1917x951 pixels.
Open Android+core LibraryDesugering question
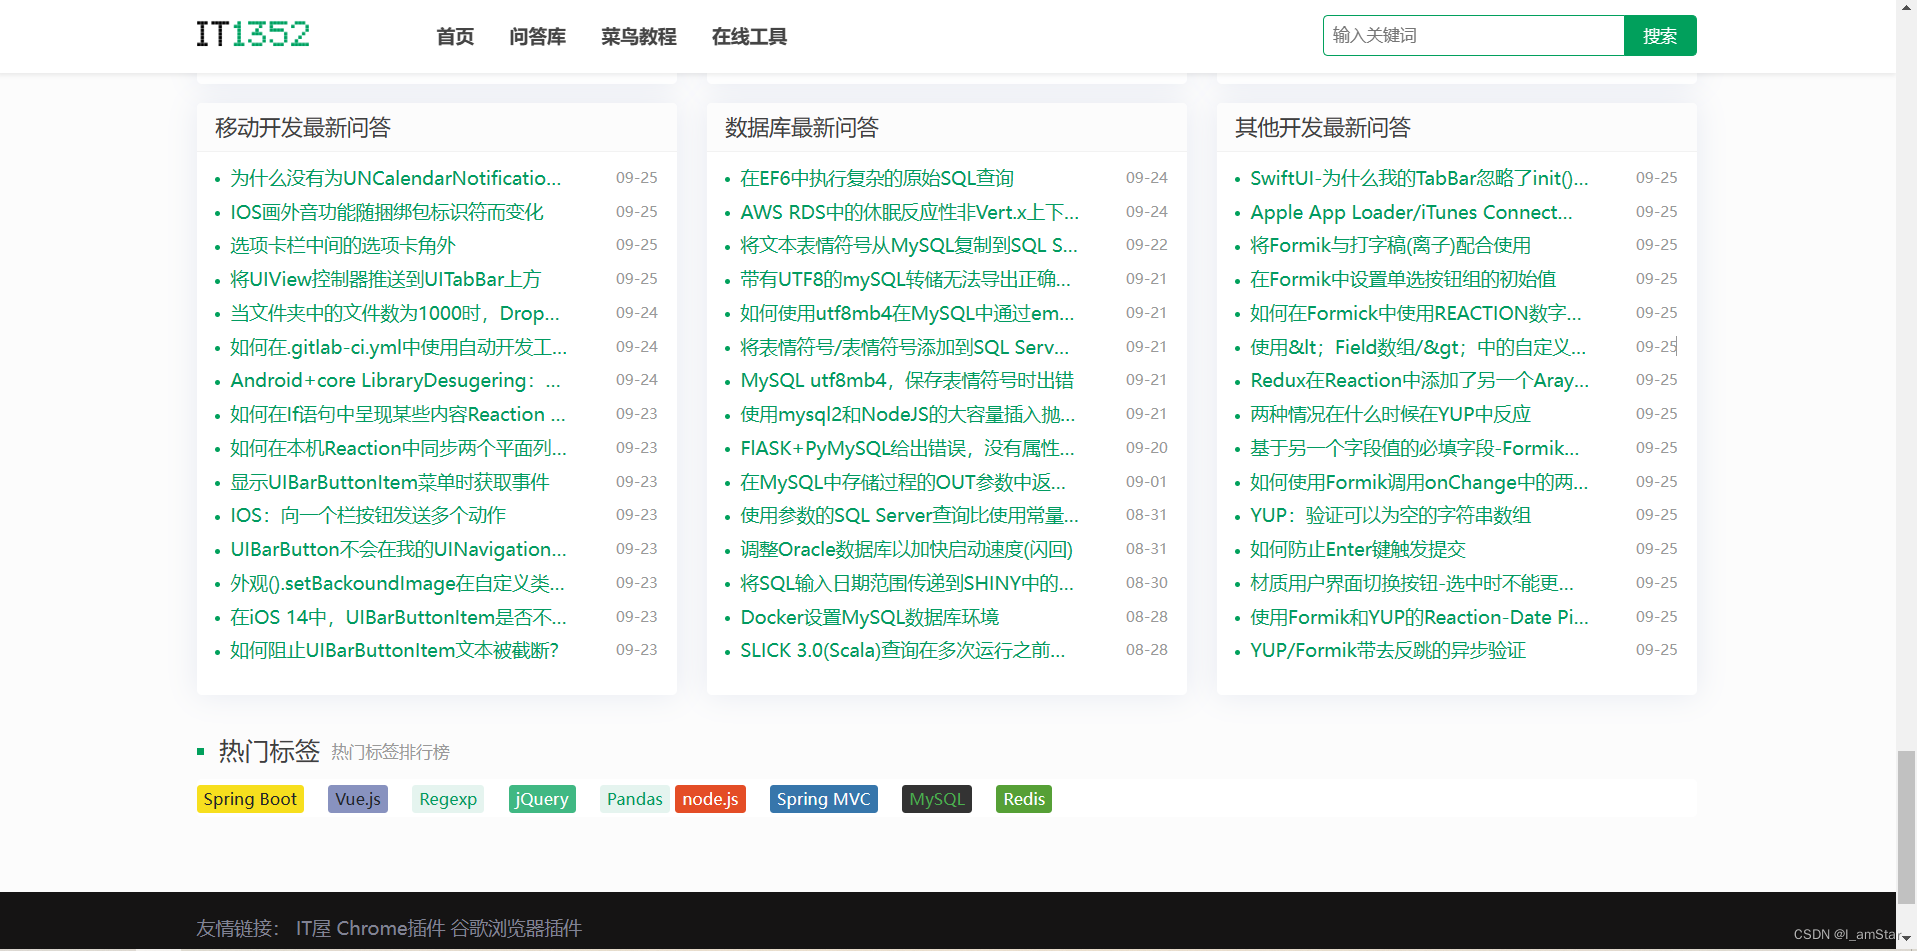pyautogui.click(x=396, y=380)
